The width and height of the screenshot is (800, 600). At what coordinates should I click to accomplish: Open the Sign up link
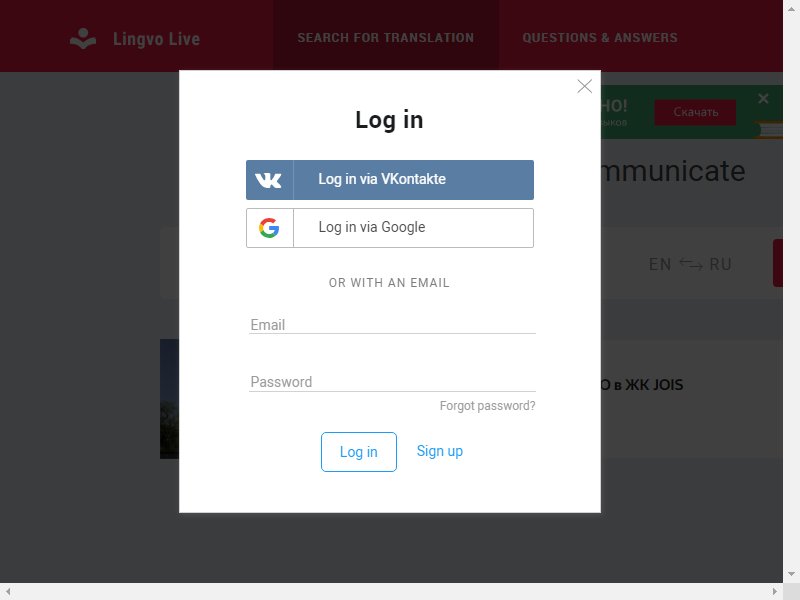[x=439, y=451]
